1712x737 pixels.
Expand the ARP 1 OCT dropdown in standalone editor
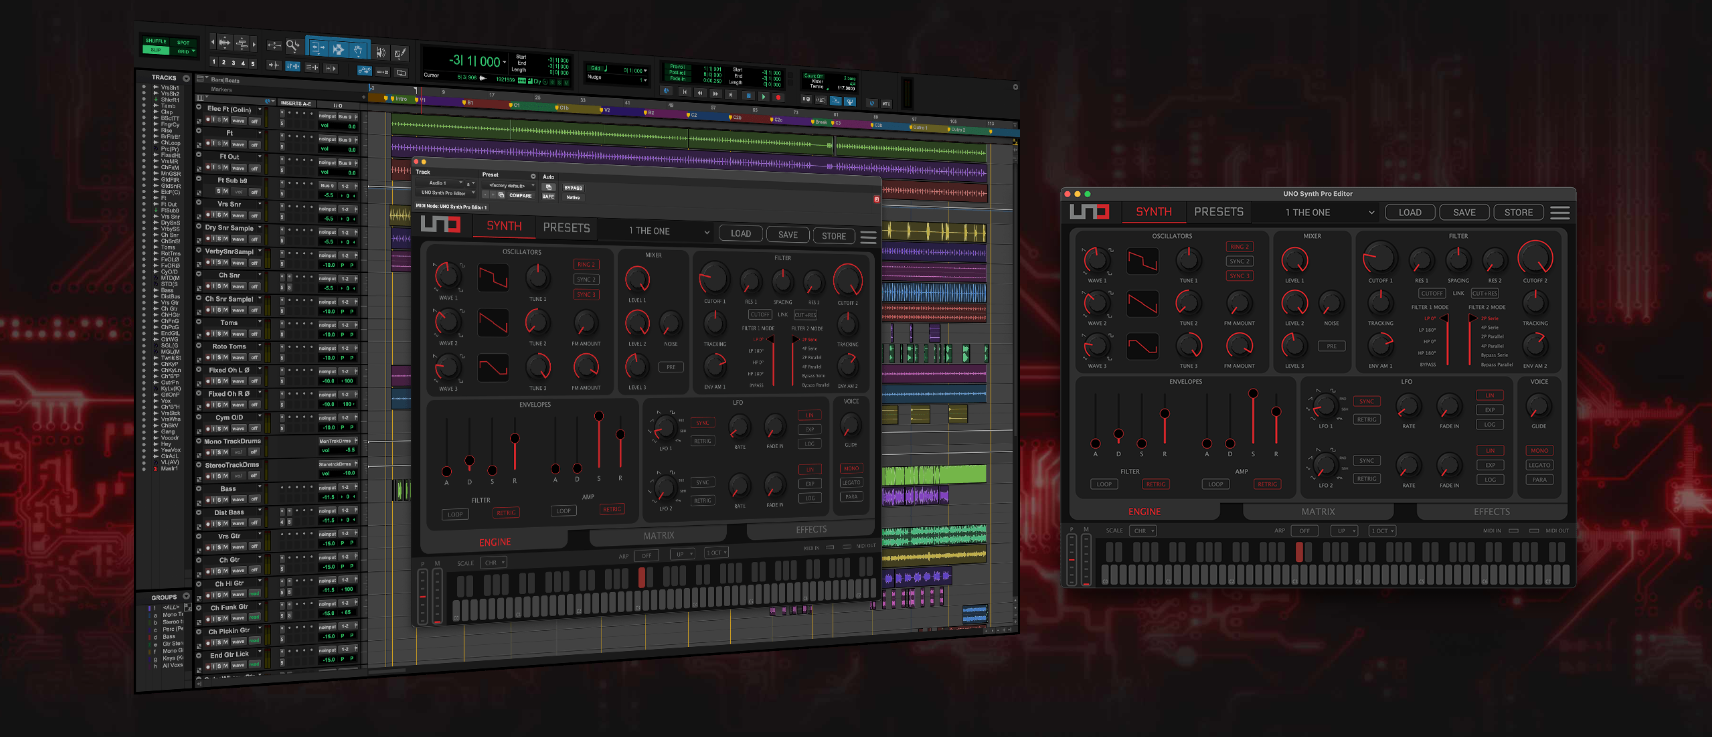1383,531
